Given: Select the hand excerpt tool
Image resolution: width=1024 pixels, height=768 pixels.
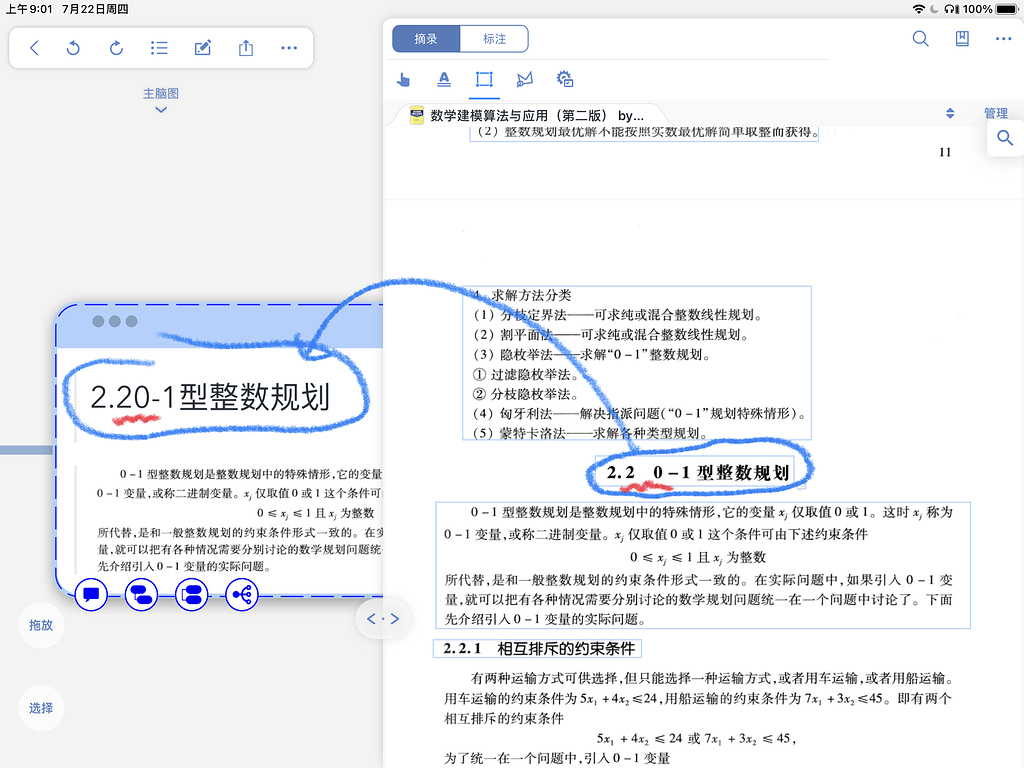Looking at the screenshot, I should (406, 79).
